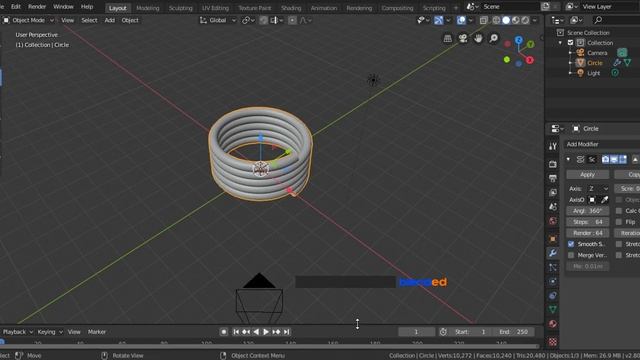Open the timeline Marker menu
The image size is (640, 360).
click(97, 332)
